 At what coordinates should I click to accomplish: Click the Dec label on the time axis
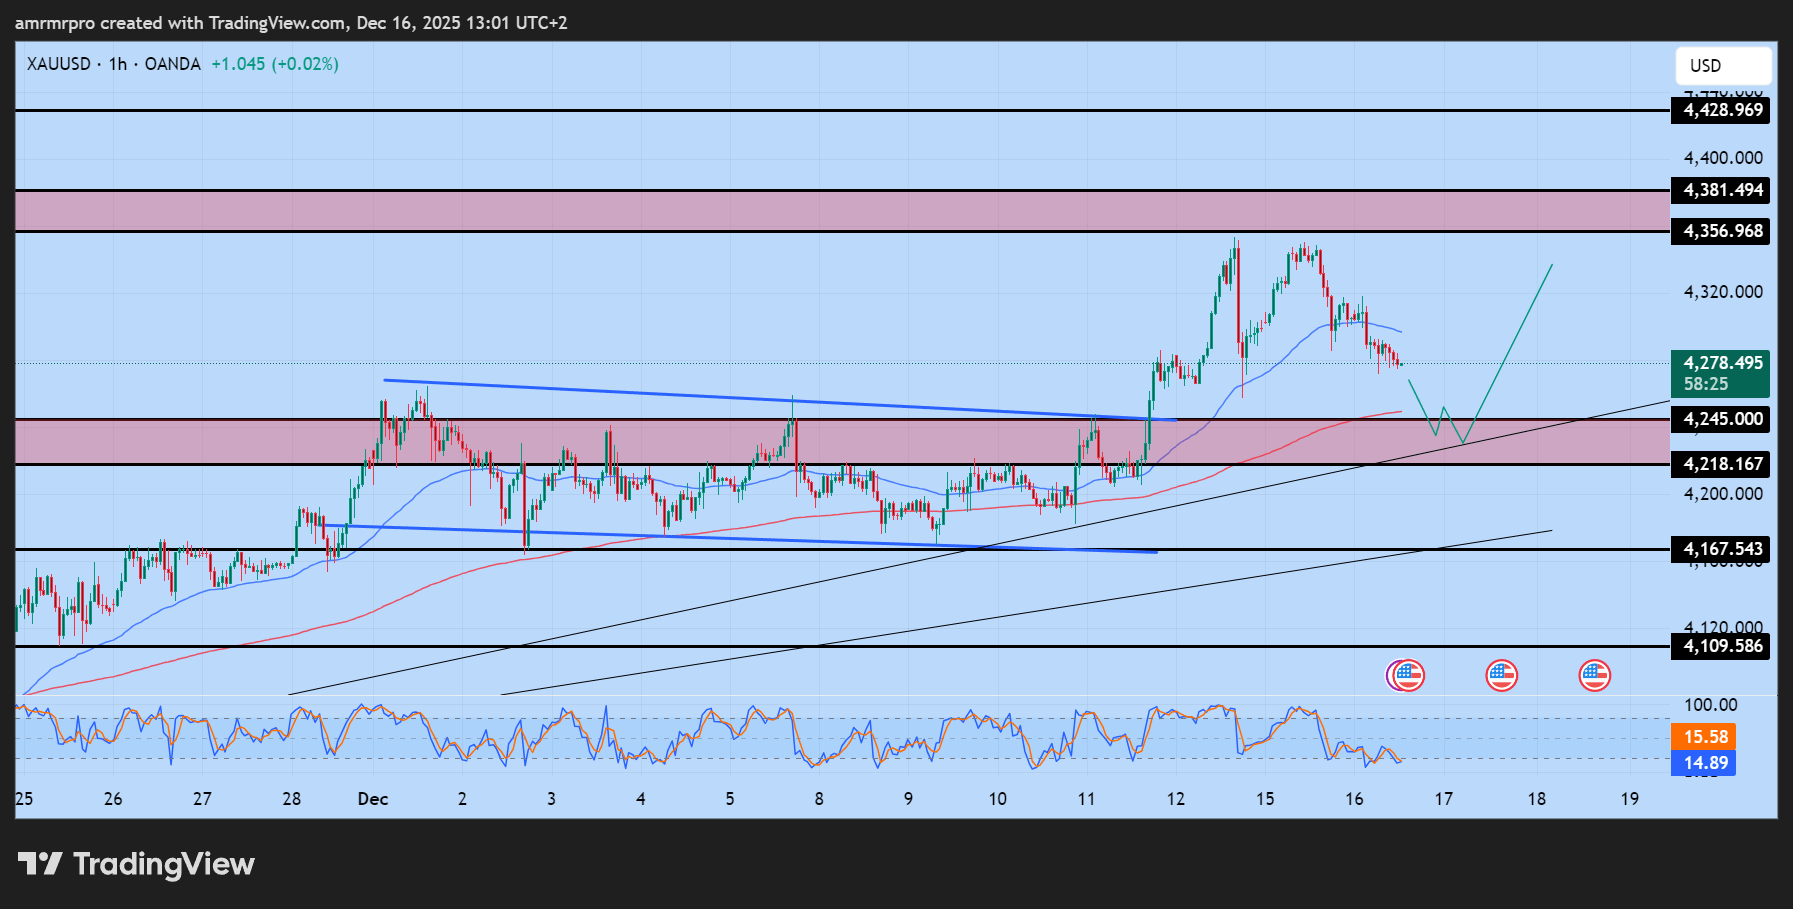coord(373,799)
